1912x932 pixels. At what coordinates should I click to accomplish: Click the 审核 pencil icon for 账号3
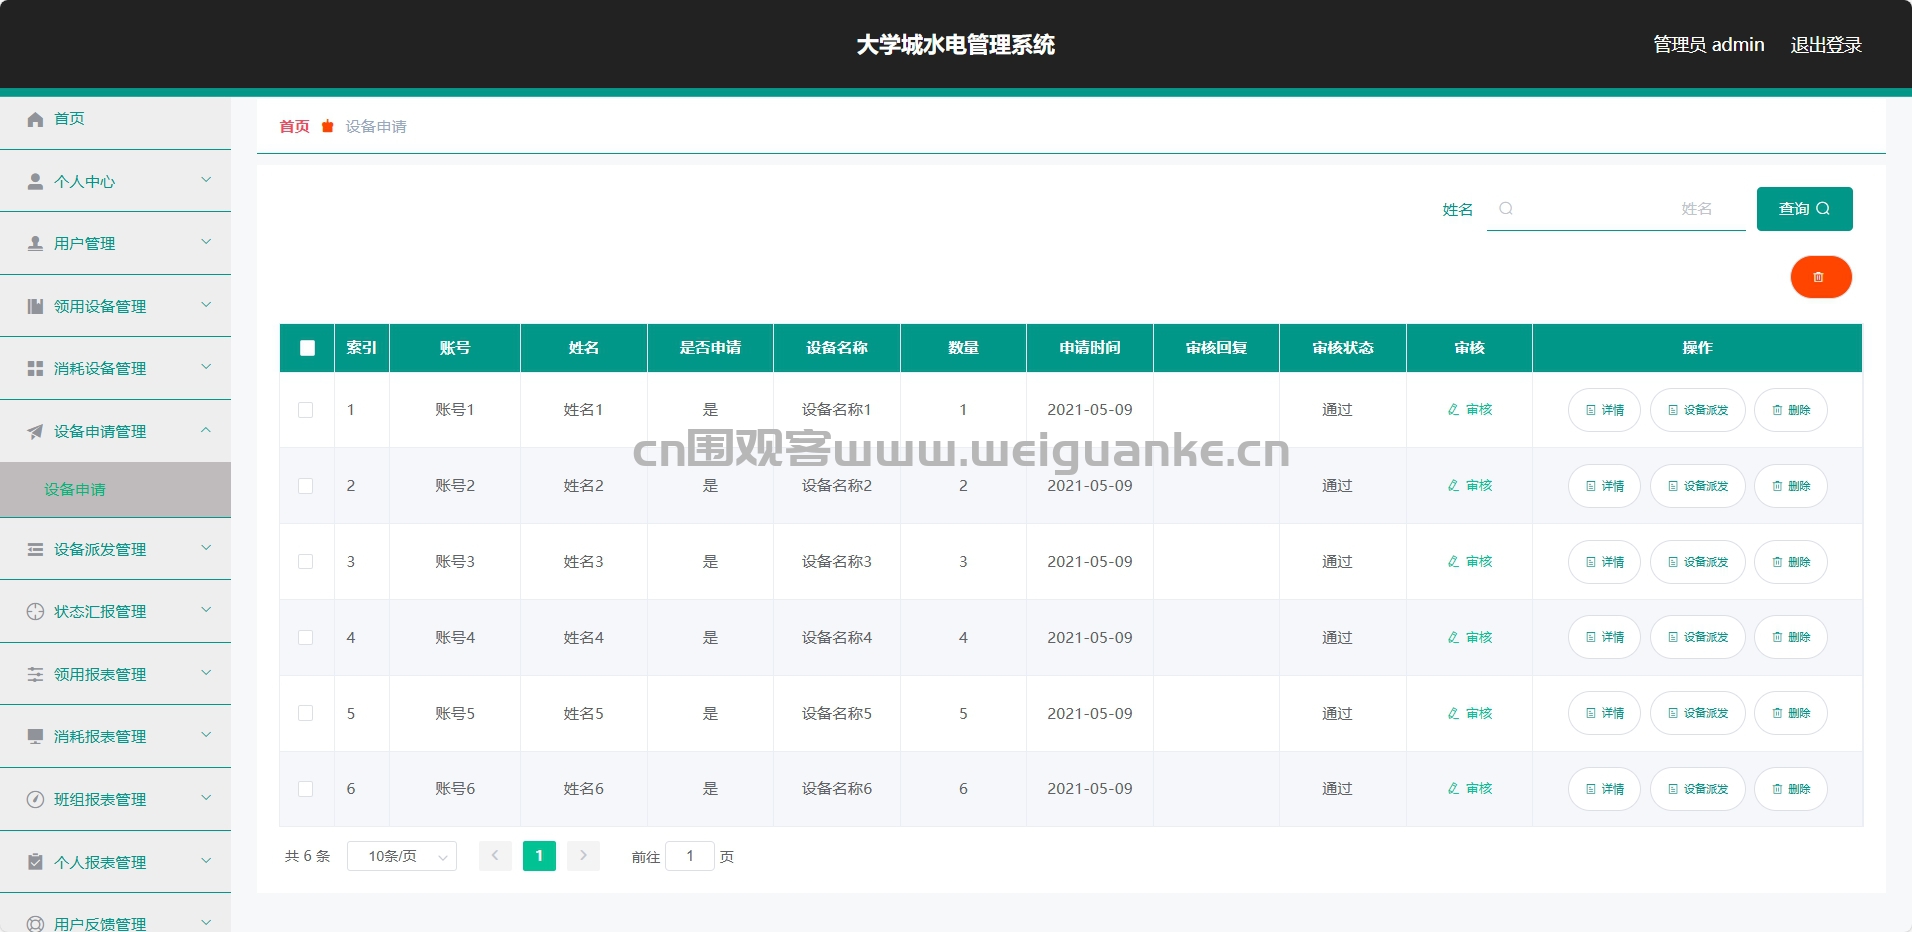click(1453, 562)
